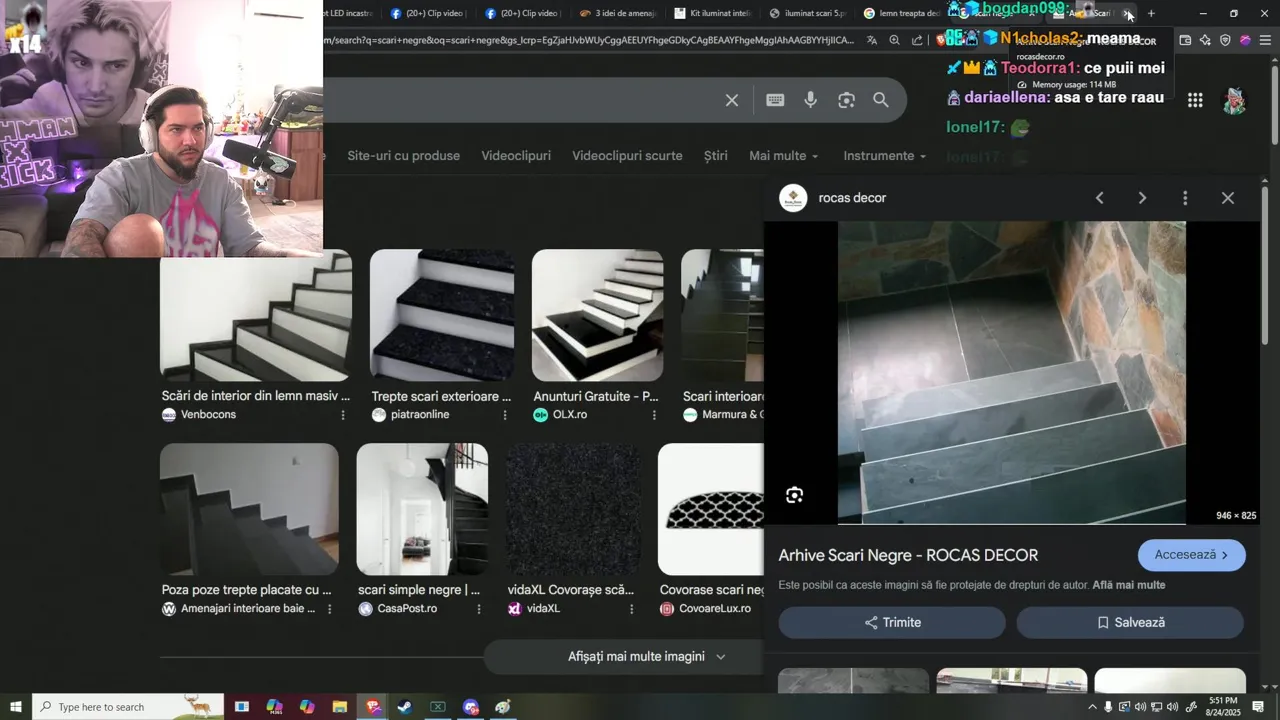Click the Lens search-inside-image icon on the preview
The width and height of the screenshot is (1280, 720).
click(x=794, y=496)
